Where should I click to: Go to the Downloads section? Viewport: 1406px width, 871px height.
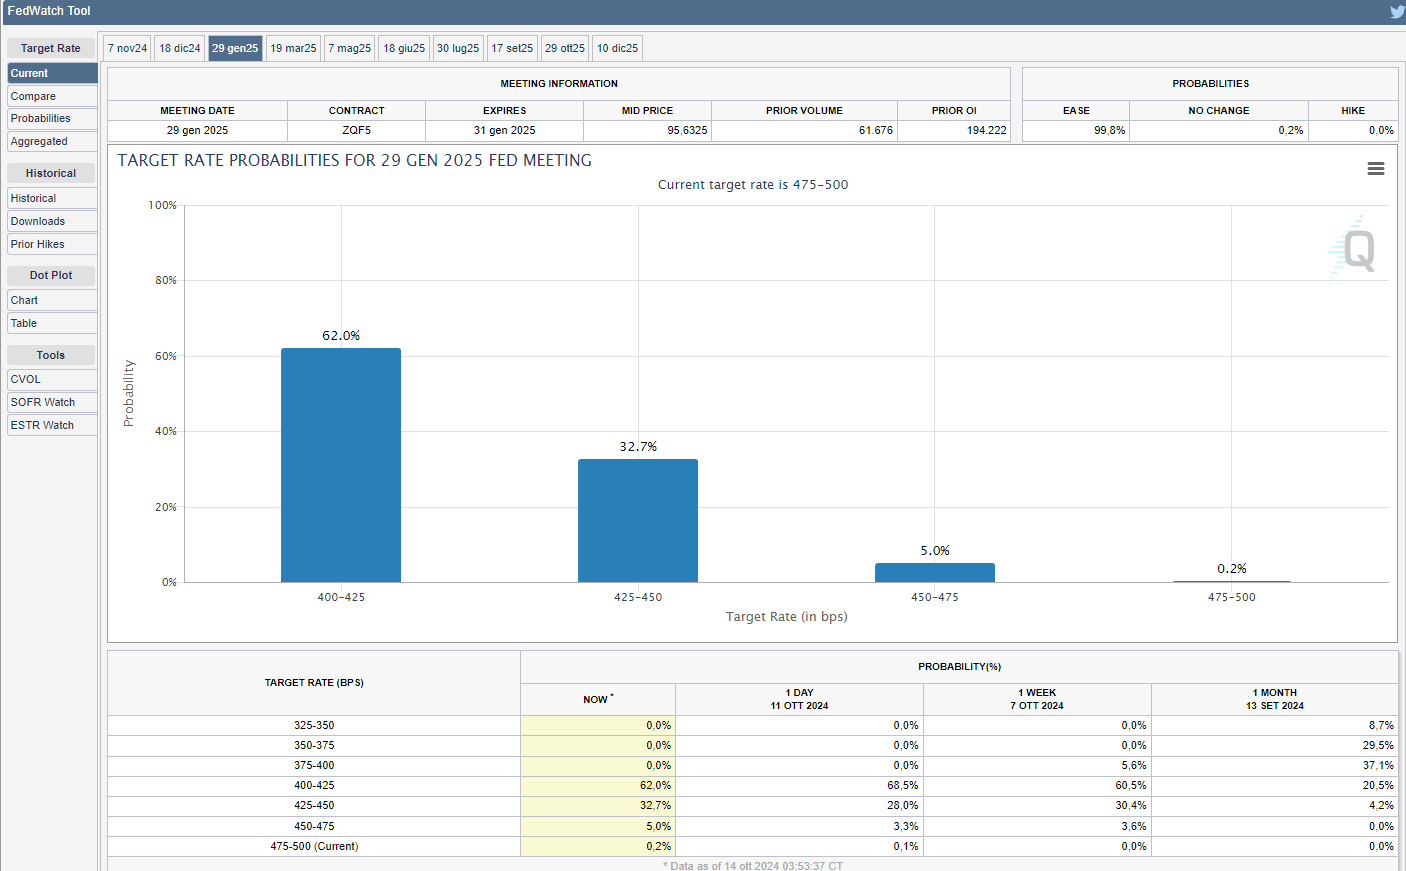[52, 221]
